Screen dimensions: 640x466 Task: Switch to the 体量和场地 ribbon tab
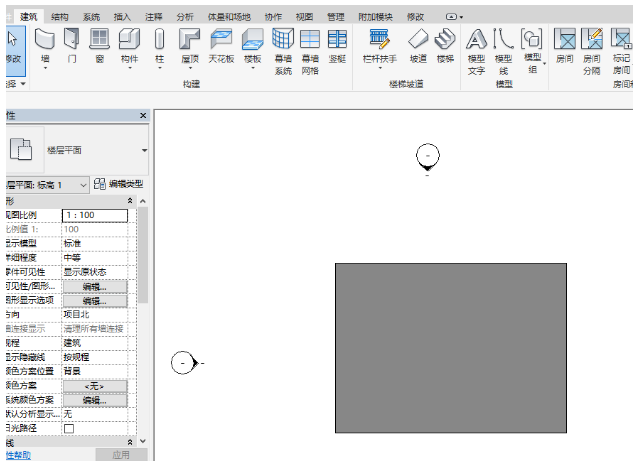click(229, 17)
